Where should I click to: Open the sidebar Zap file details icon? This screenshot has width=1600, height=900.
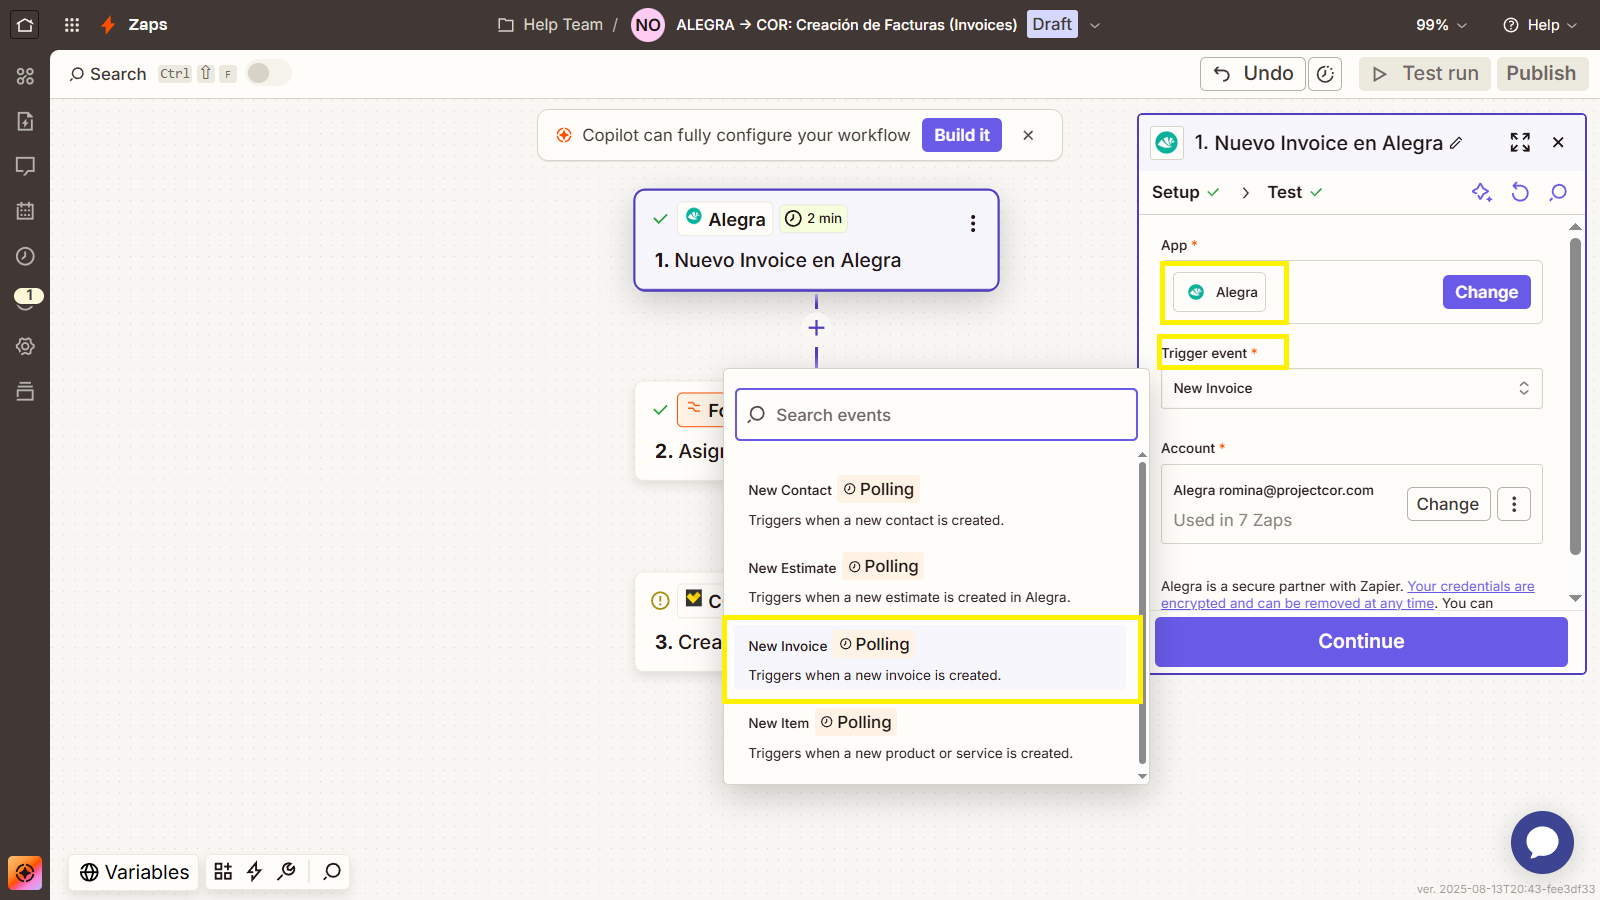(x=25, y=121)
